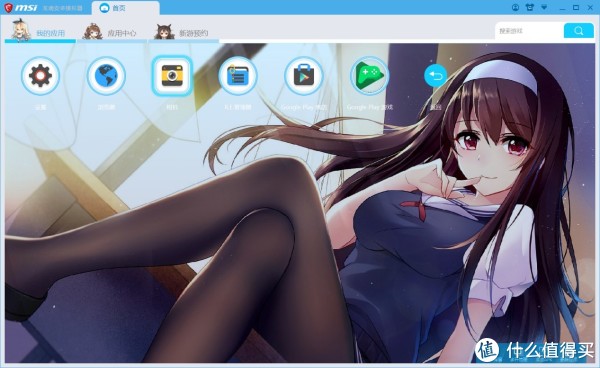Maximize the emulator window
This screenshot has height=368, width=600.
(576, 7)
